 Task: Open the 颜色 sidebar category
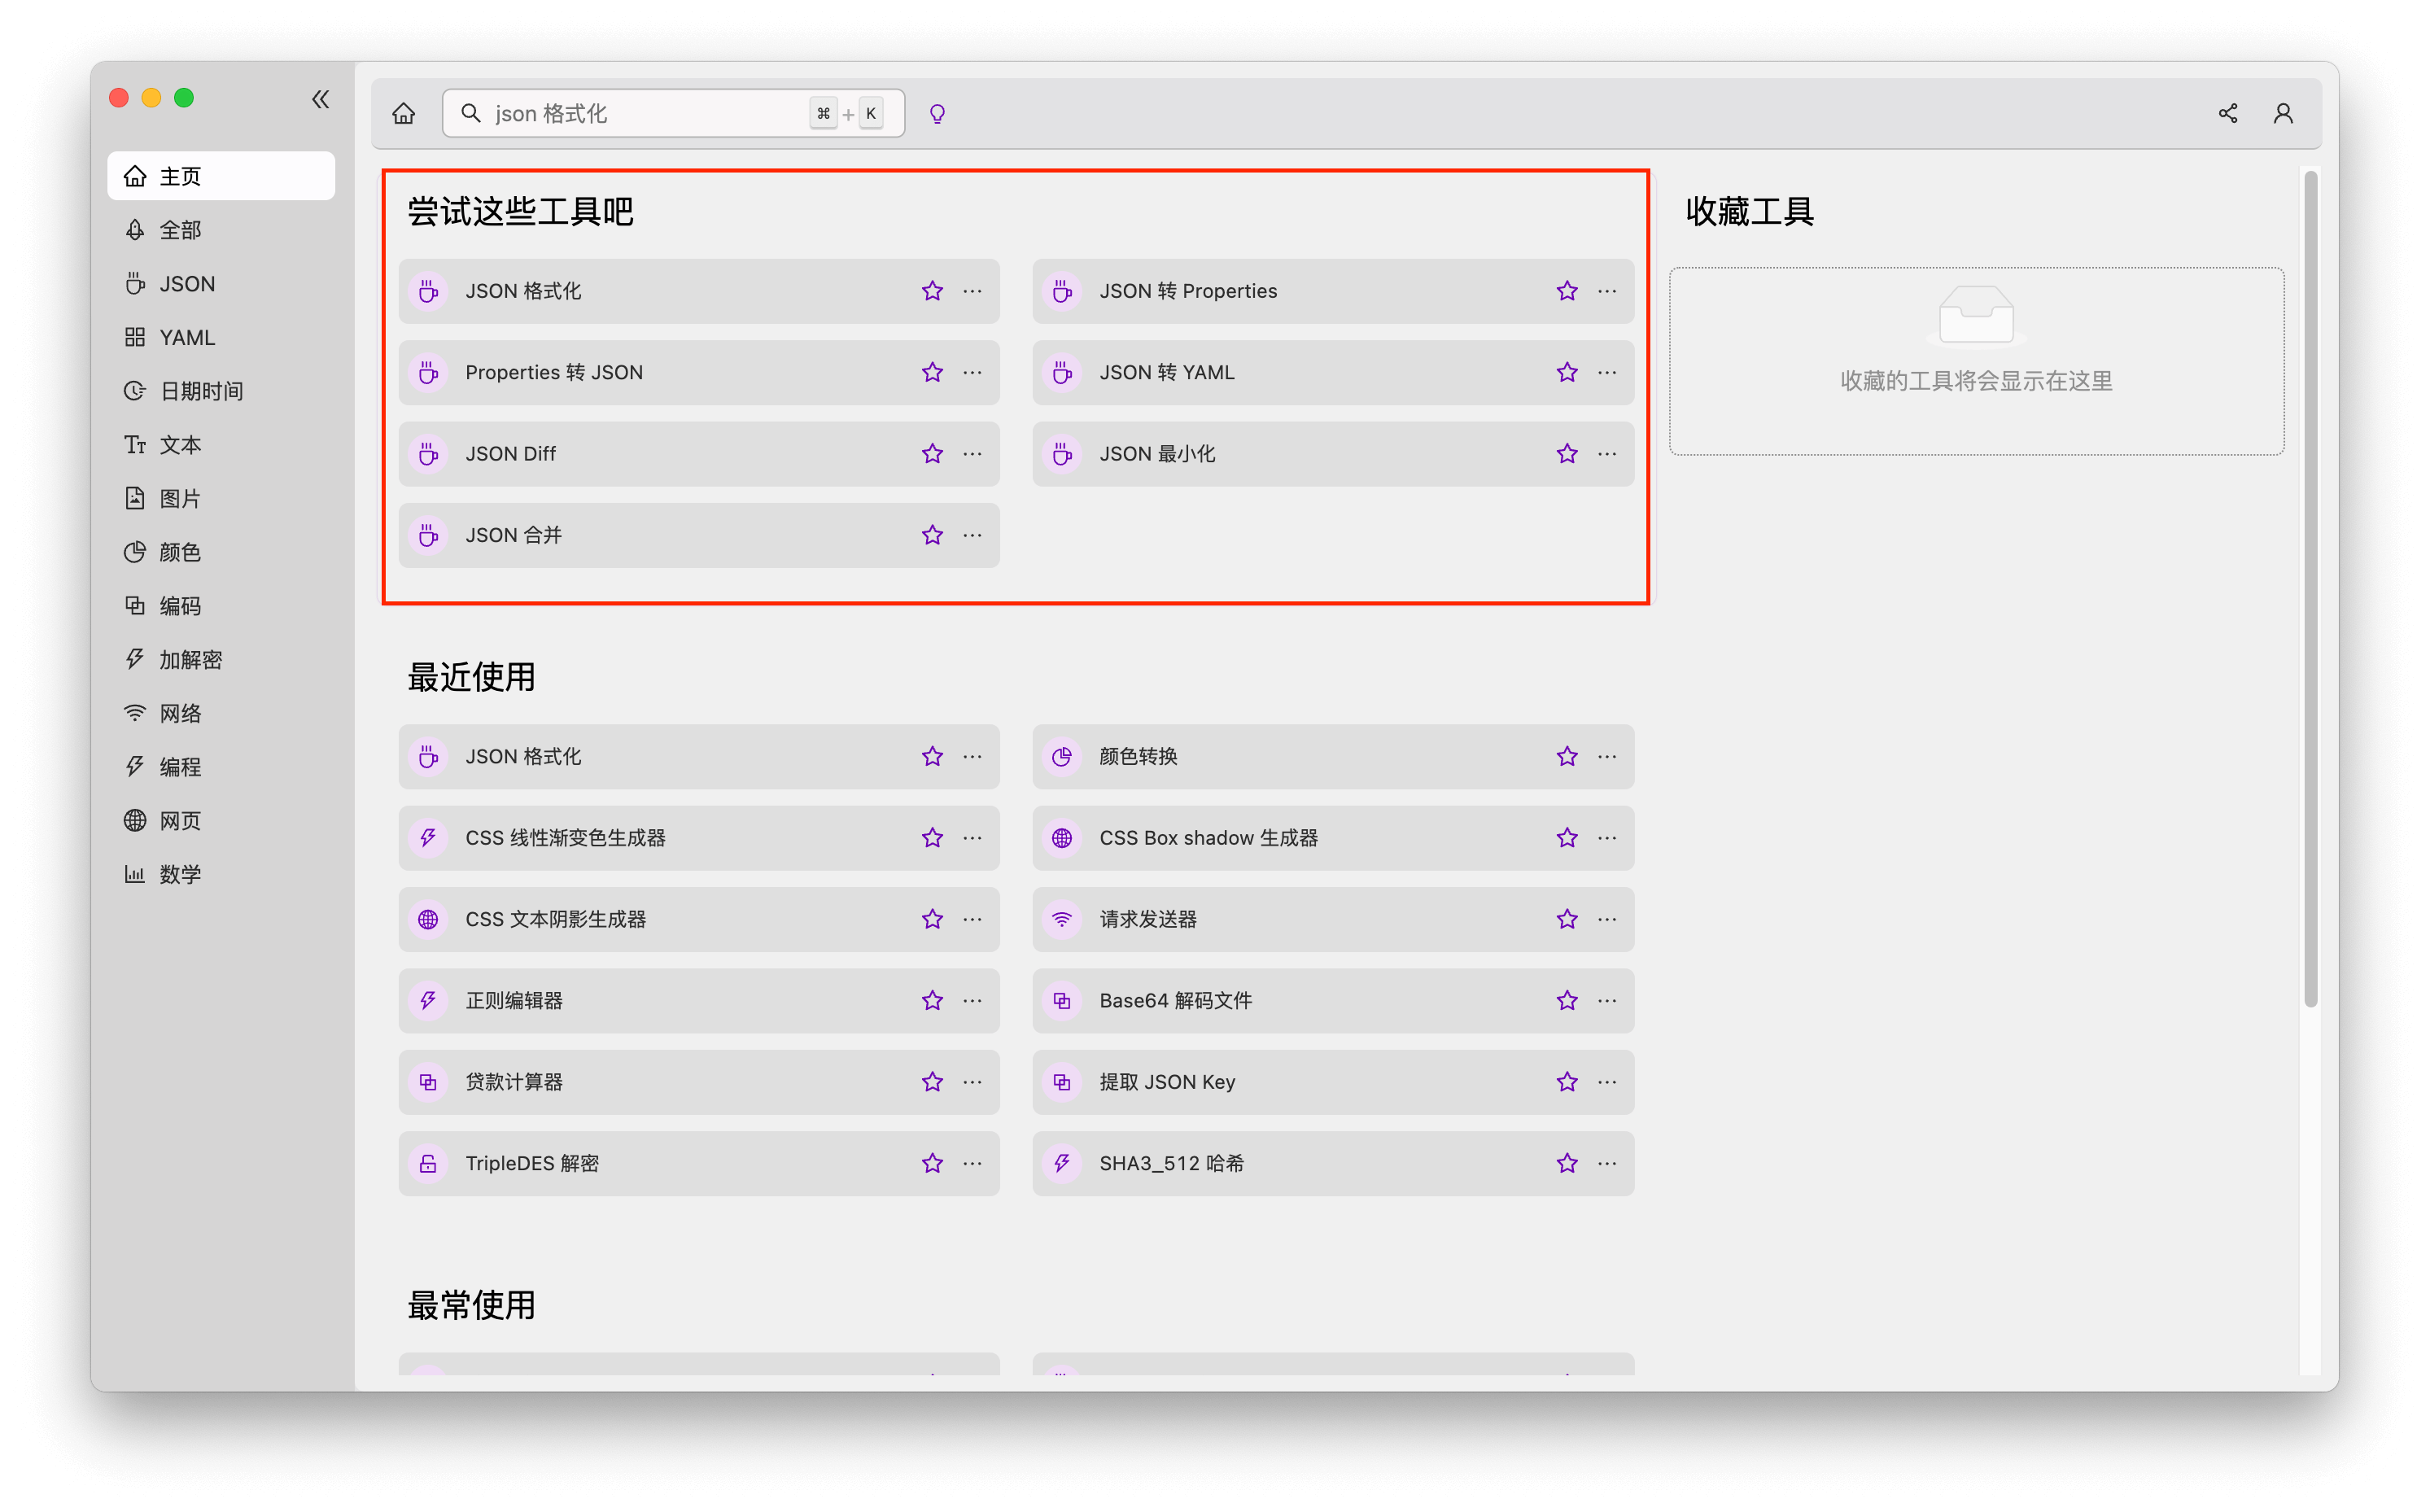click(x=180, y=552)
